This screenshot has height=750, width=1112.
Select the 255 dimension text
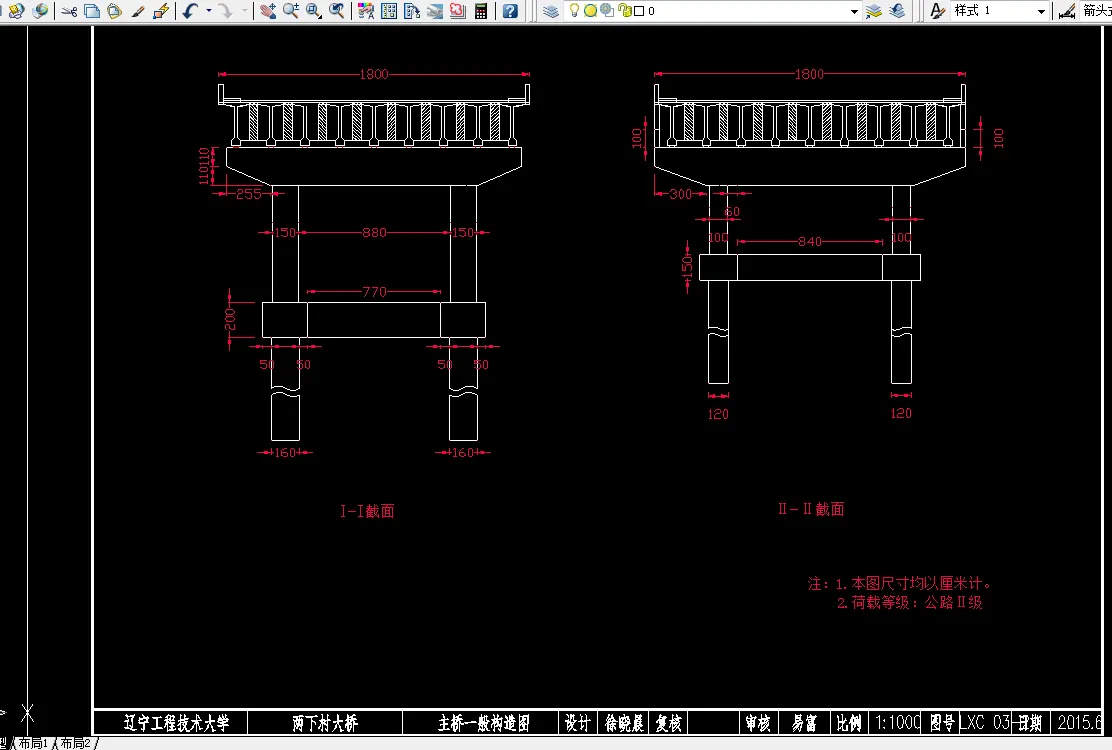248,194
